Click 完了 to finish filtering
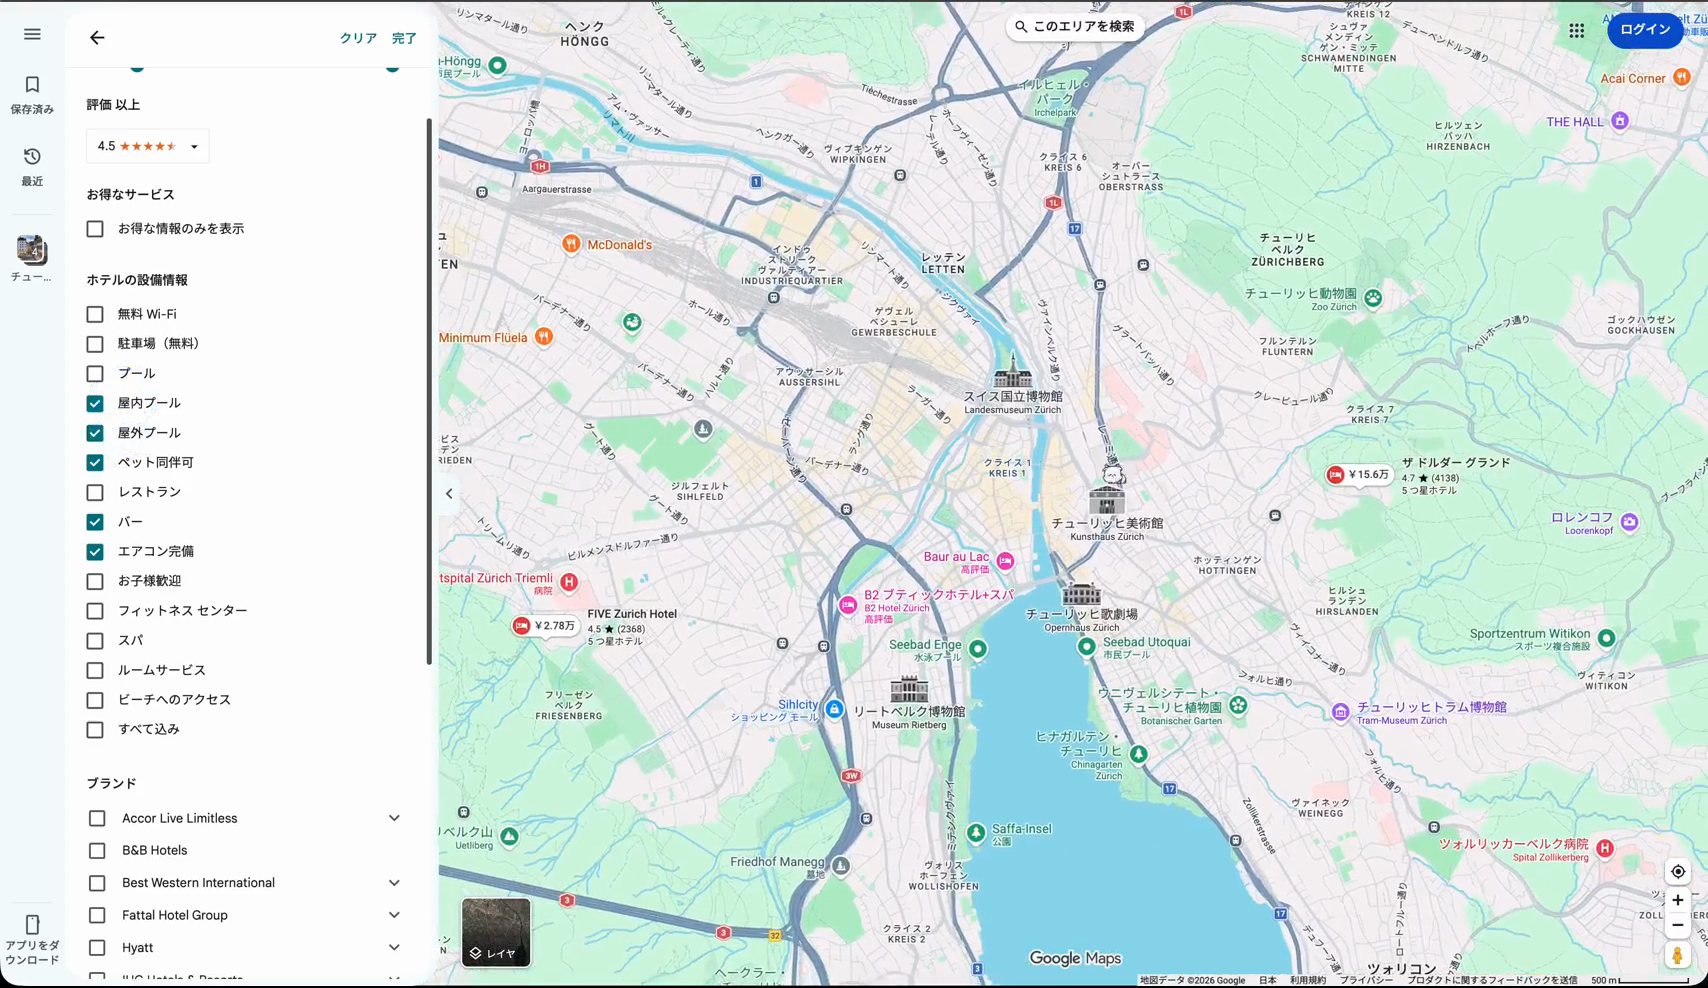 pyautogui.click(x=404, y=38)
